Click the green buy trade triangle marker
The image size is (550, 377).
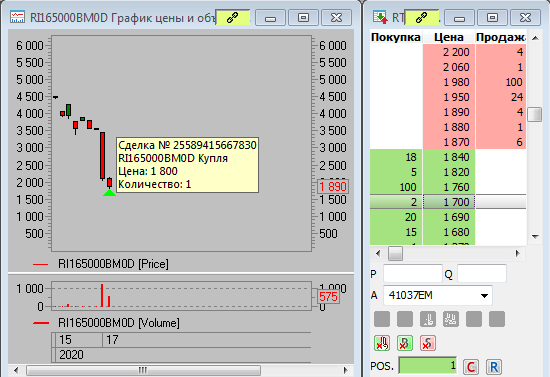[109, 193]
